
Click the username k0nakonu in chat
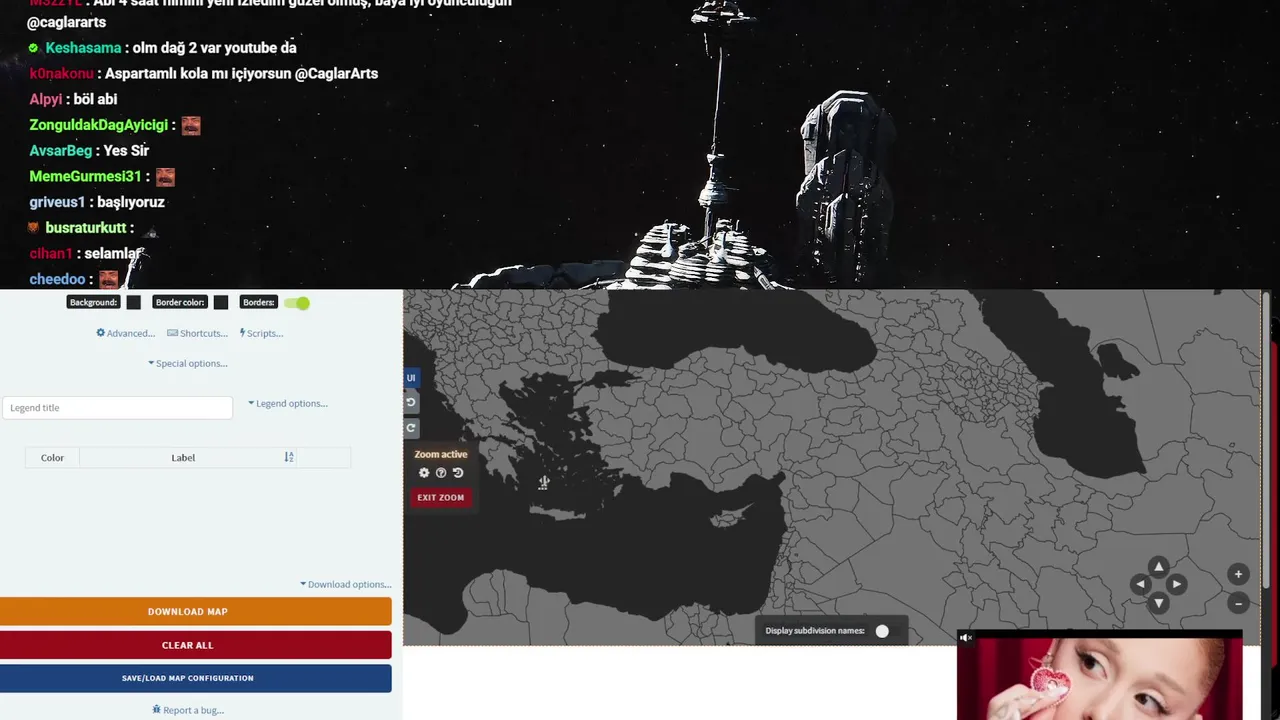(x=62, y=73)
